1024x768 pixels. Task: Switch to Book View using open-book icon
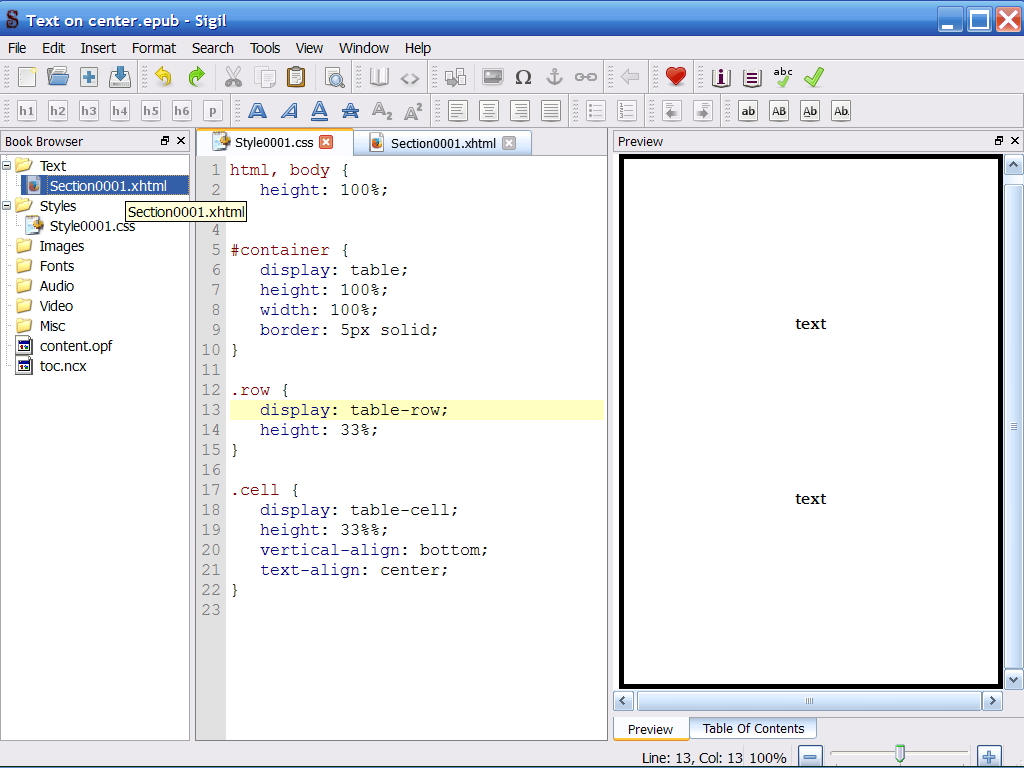379,77
